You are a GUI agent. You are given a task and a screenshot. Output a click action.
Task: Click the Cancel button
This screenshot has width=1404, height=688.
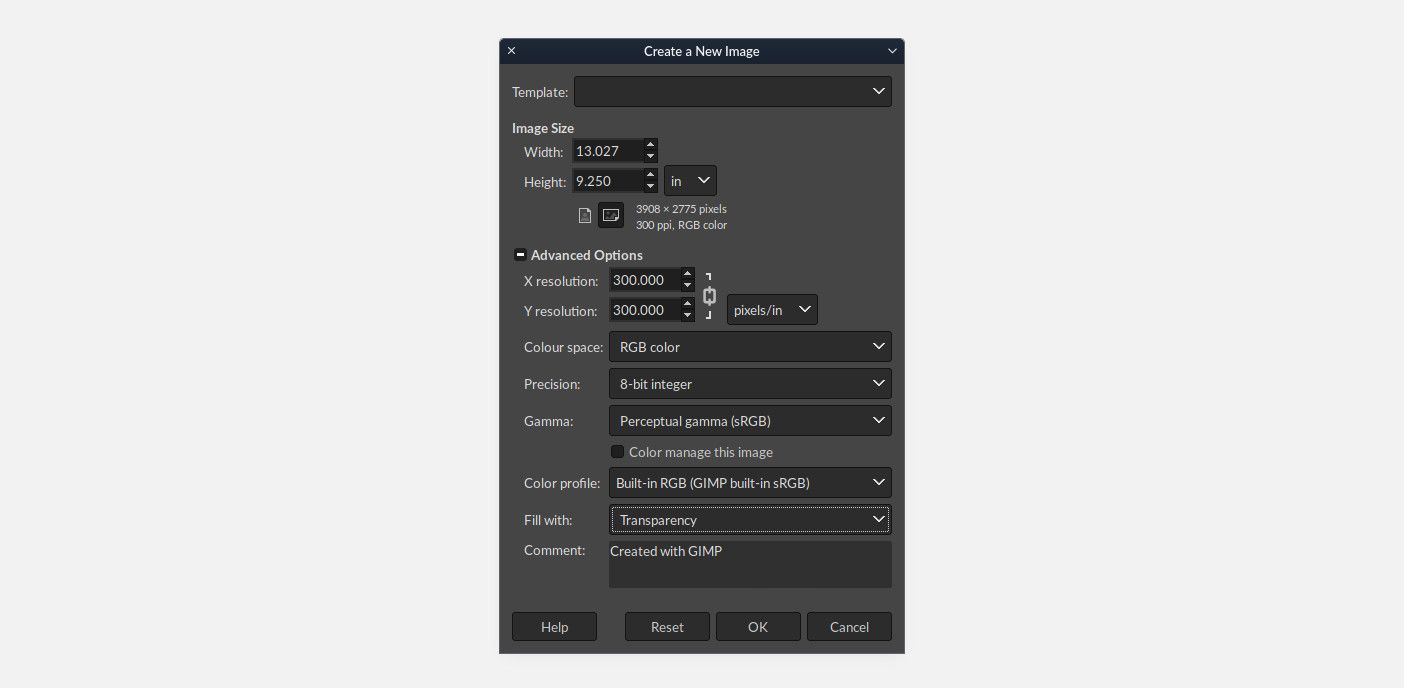pyautogui.click(x=849, y=627)
